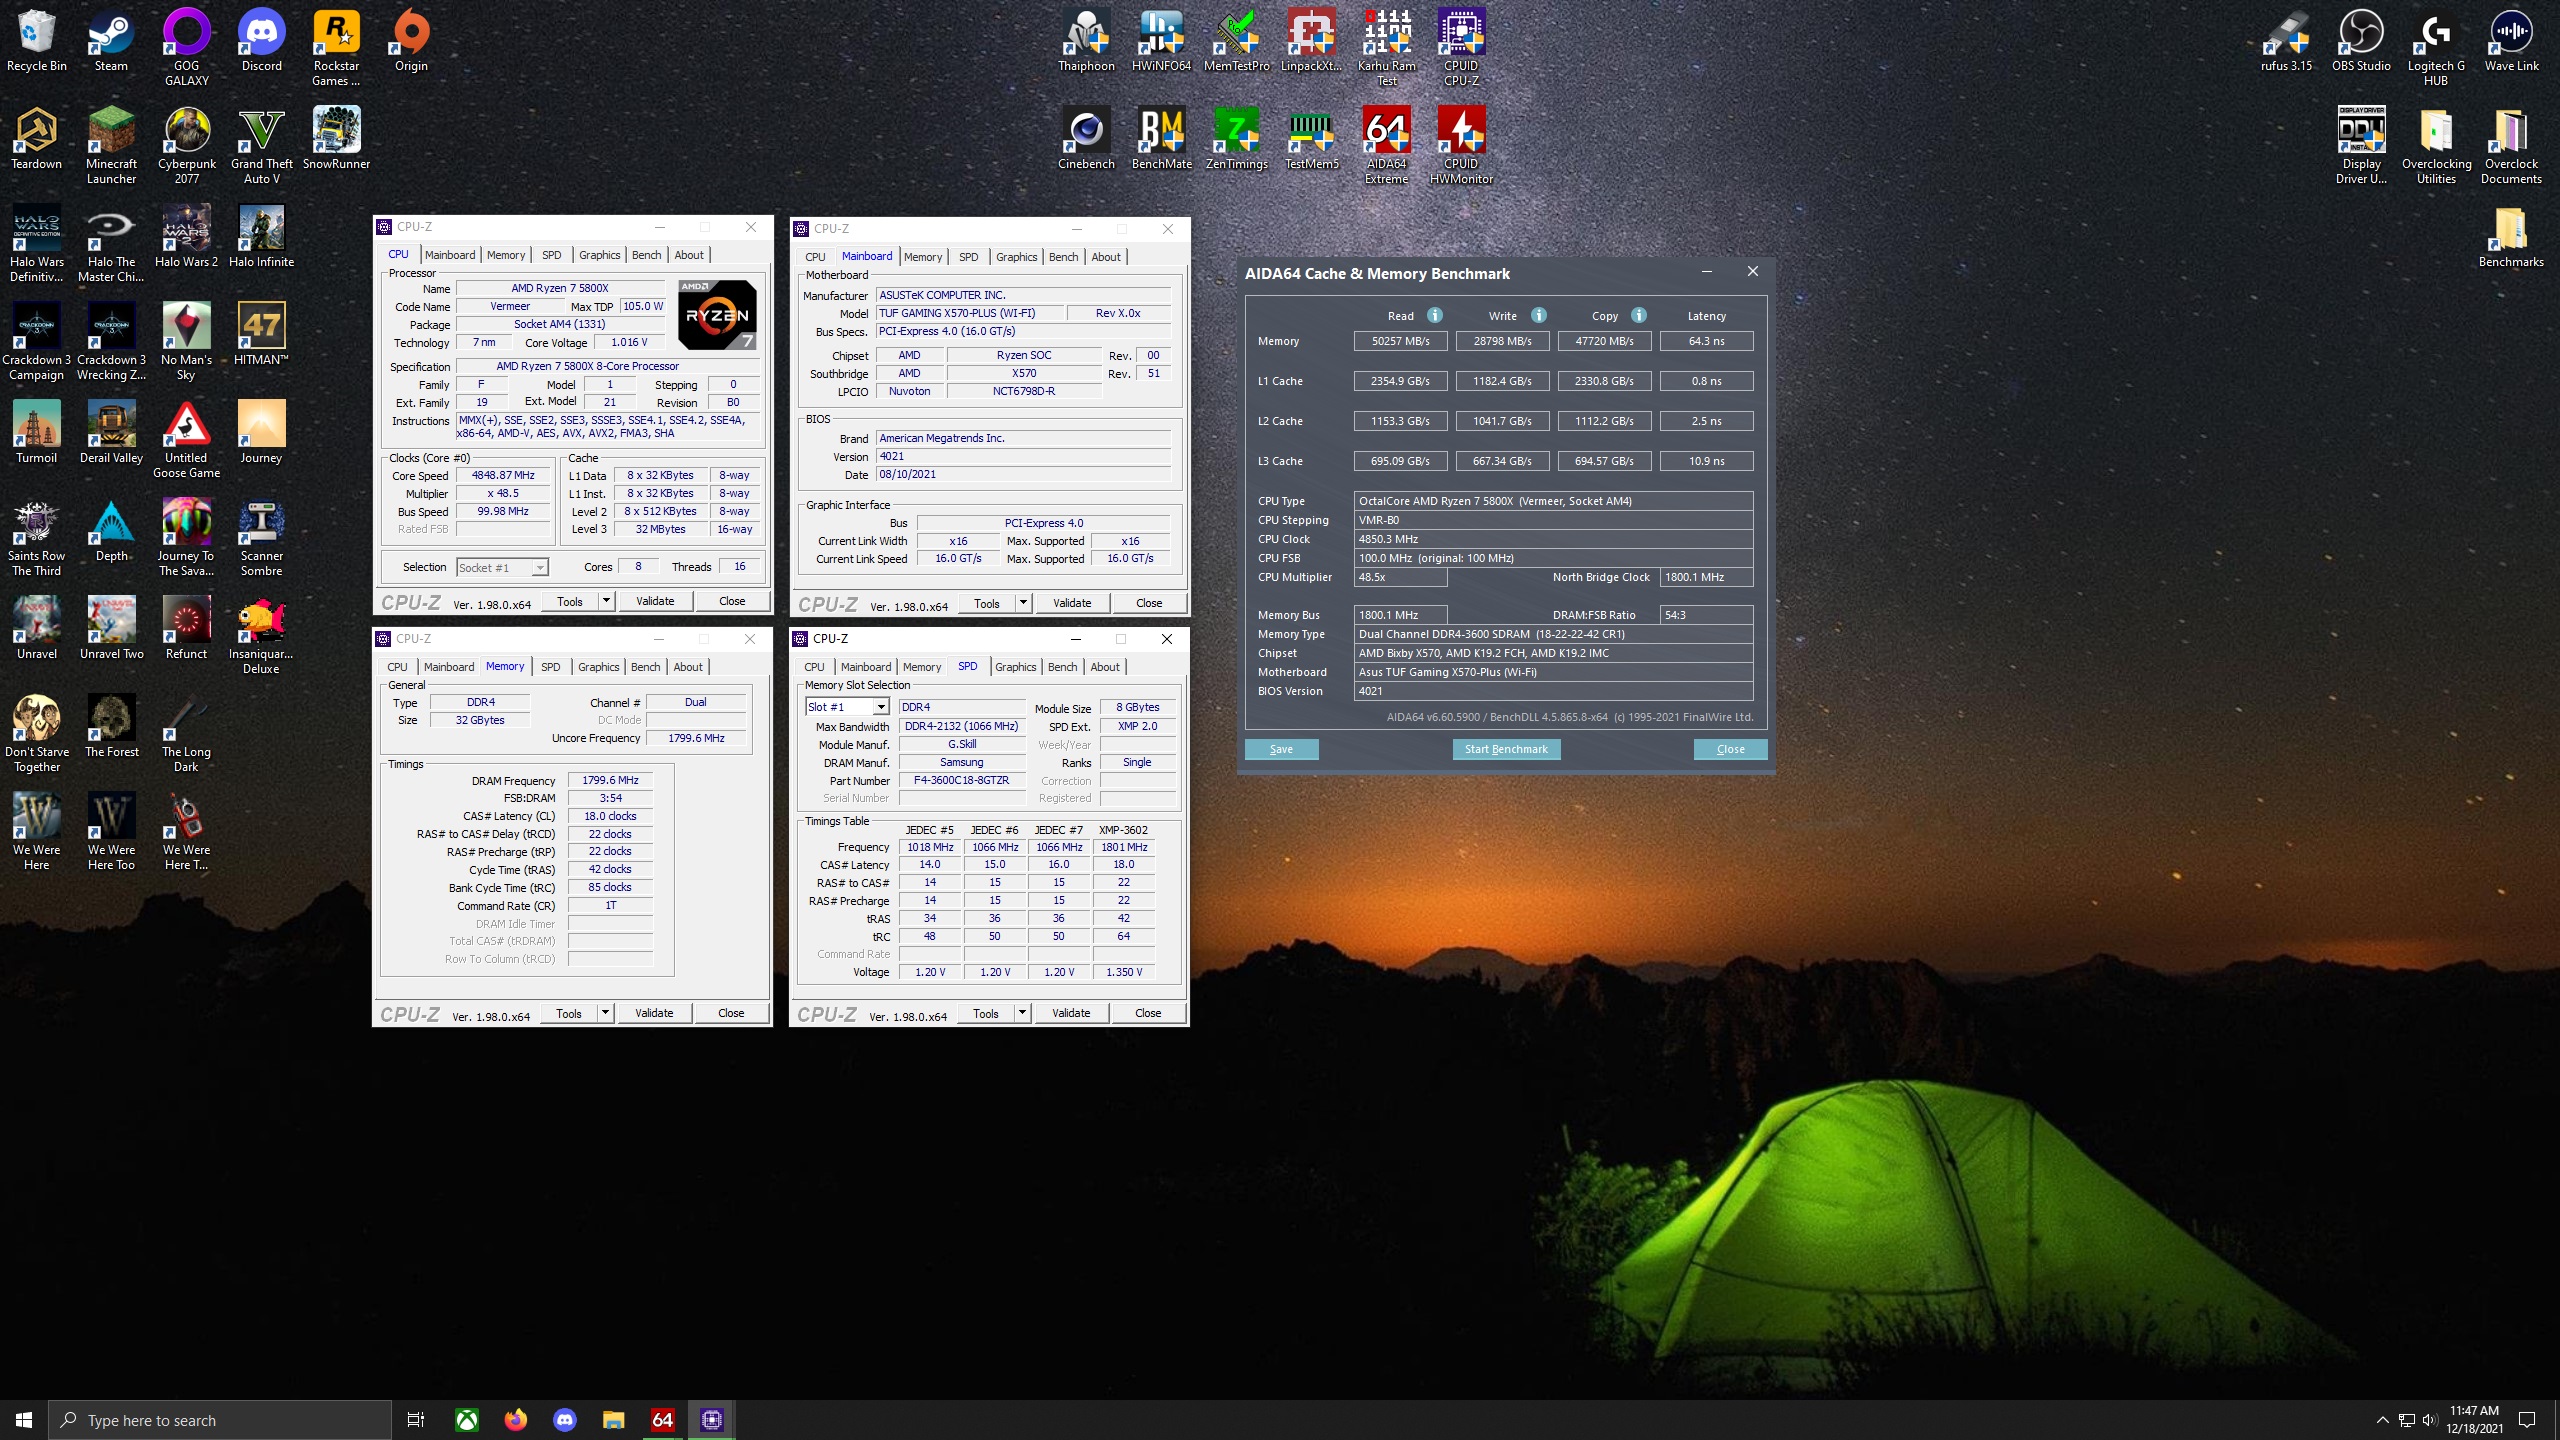Expand Slot #1 memory slot dropdown
Image resolution: width=2560 pixels, height=1440 pixels.
coord(881,707)
